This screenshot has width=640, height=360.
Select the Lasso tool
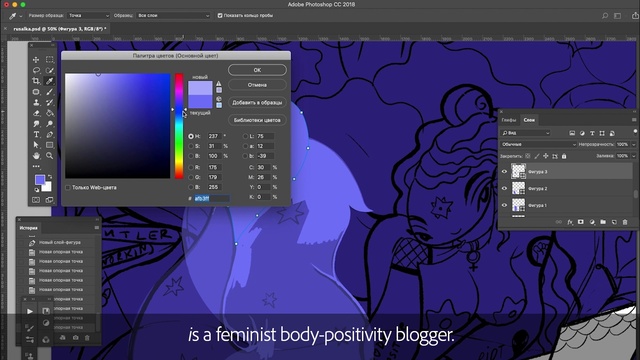click(x=36, y=70)
